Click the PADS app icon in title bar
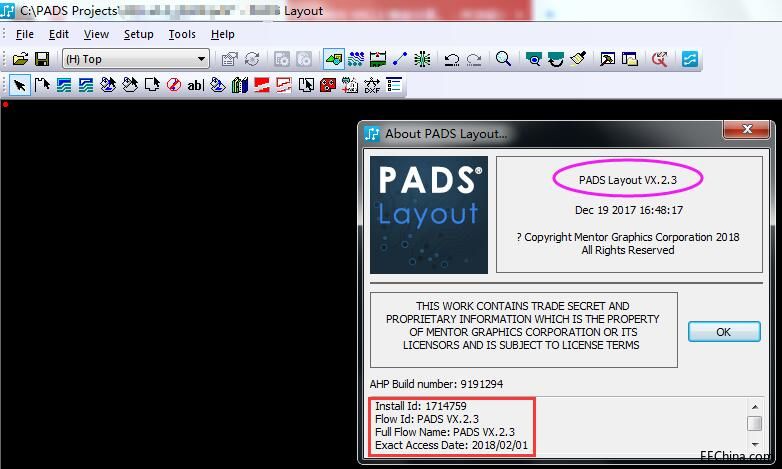782x469 pixels. point(8,10)
